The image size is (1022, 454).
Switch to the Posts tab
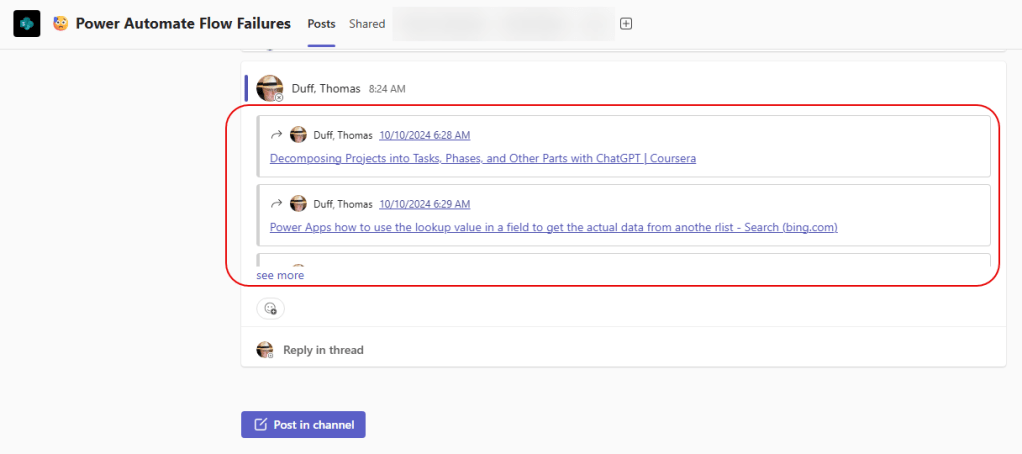click(x=322, y=24)
